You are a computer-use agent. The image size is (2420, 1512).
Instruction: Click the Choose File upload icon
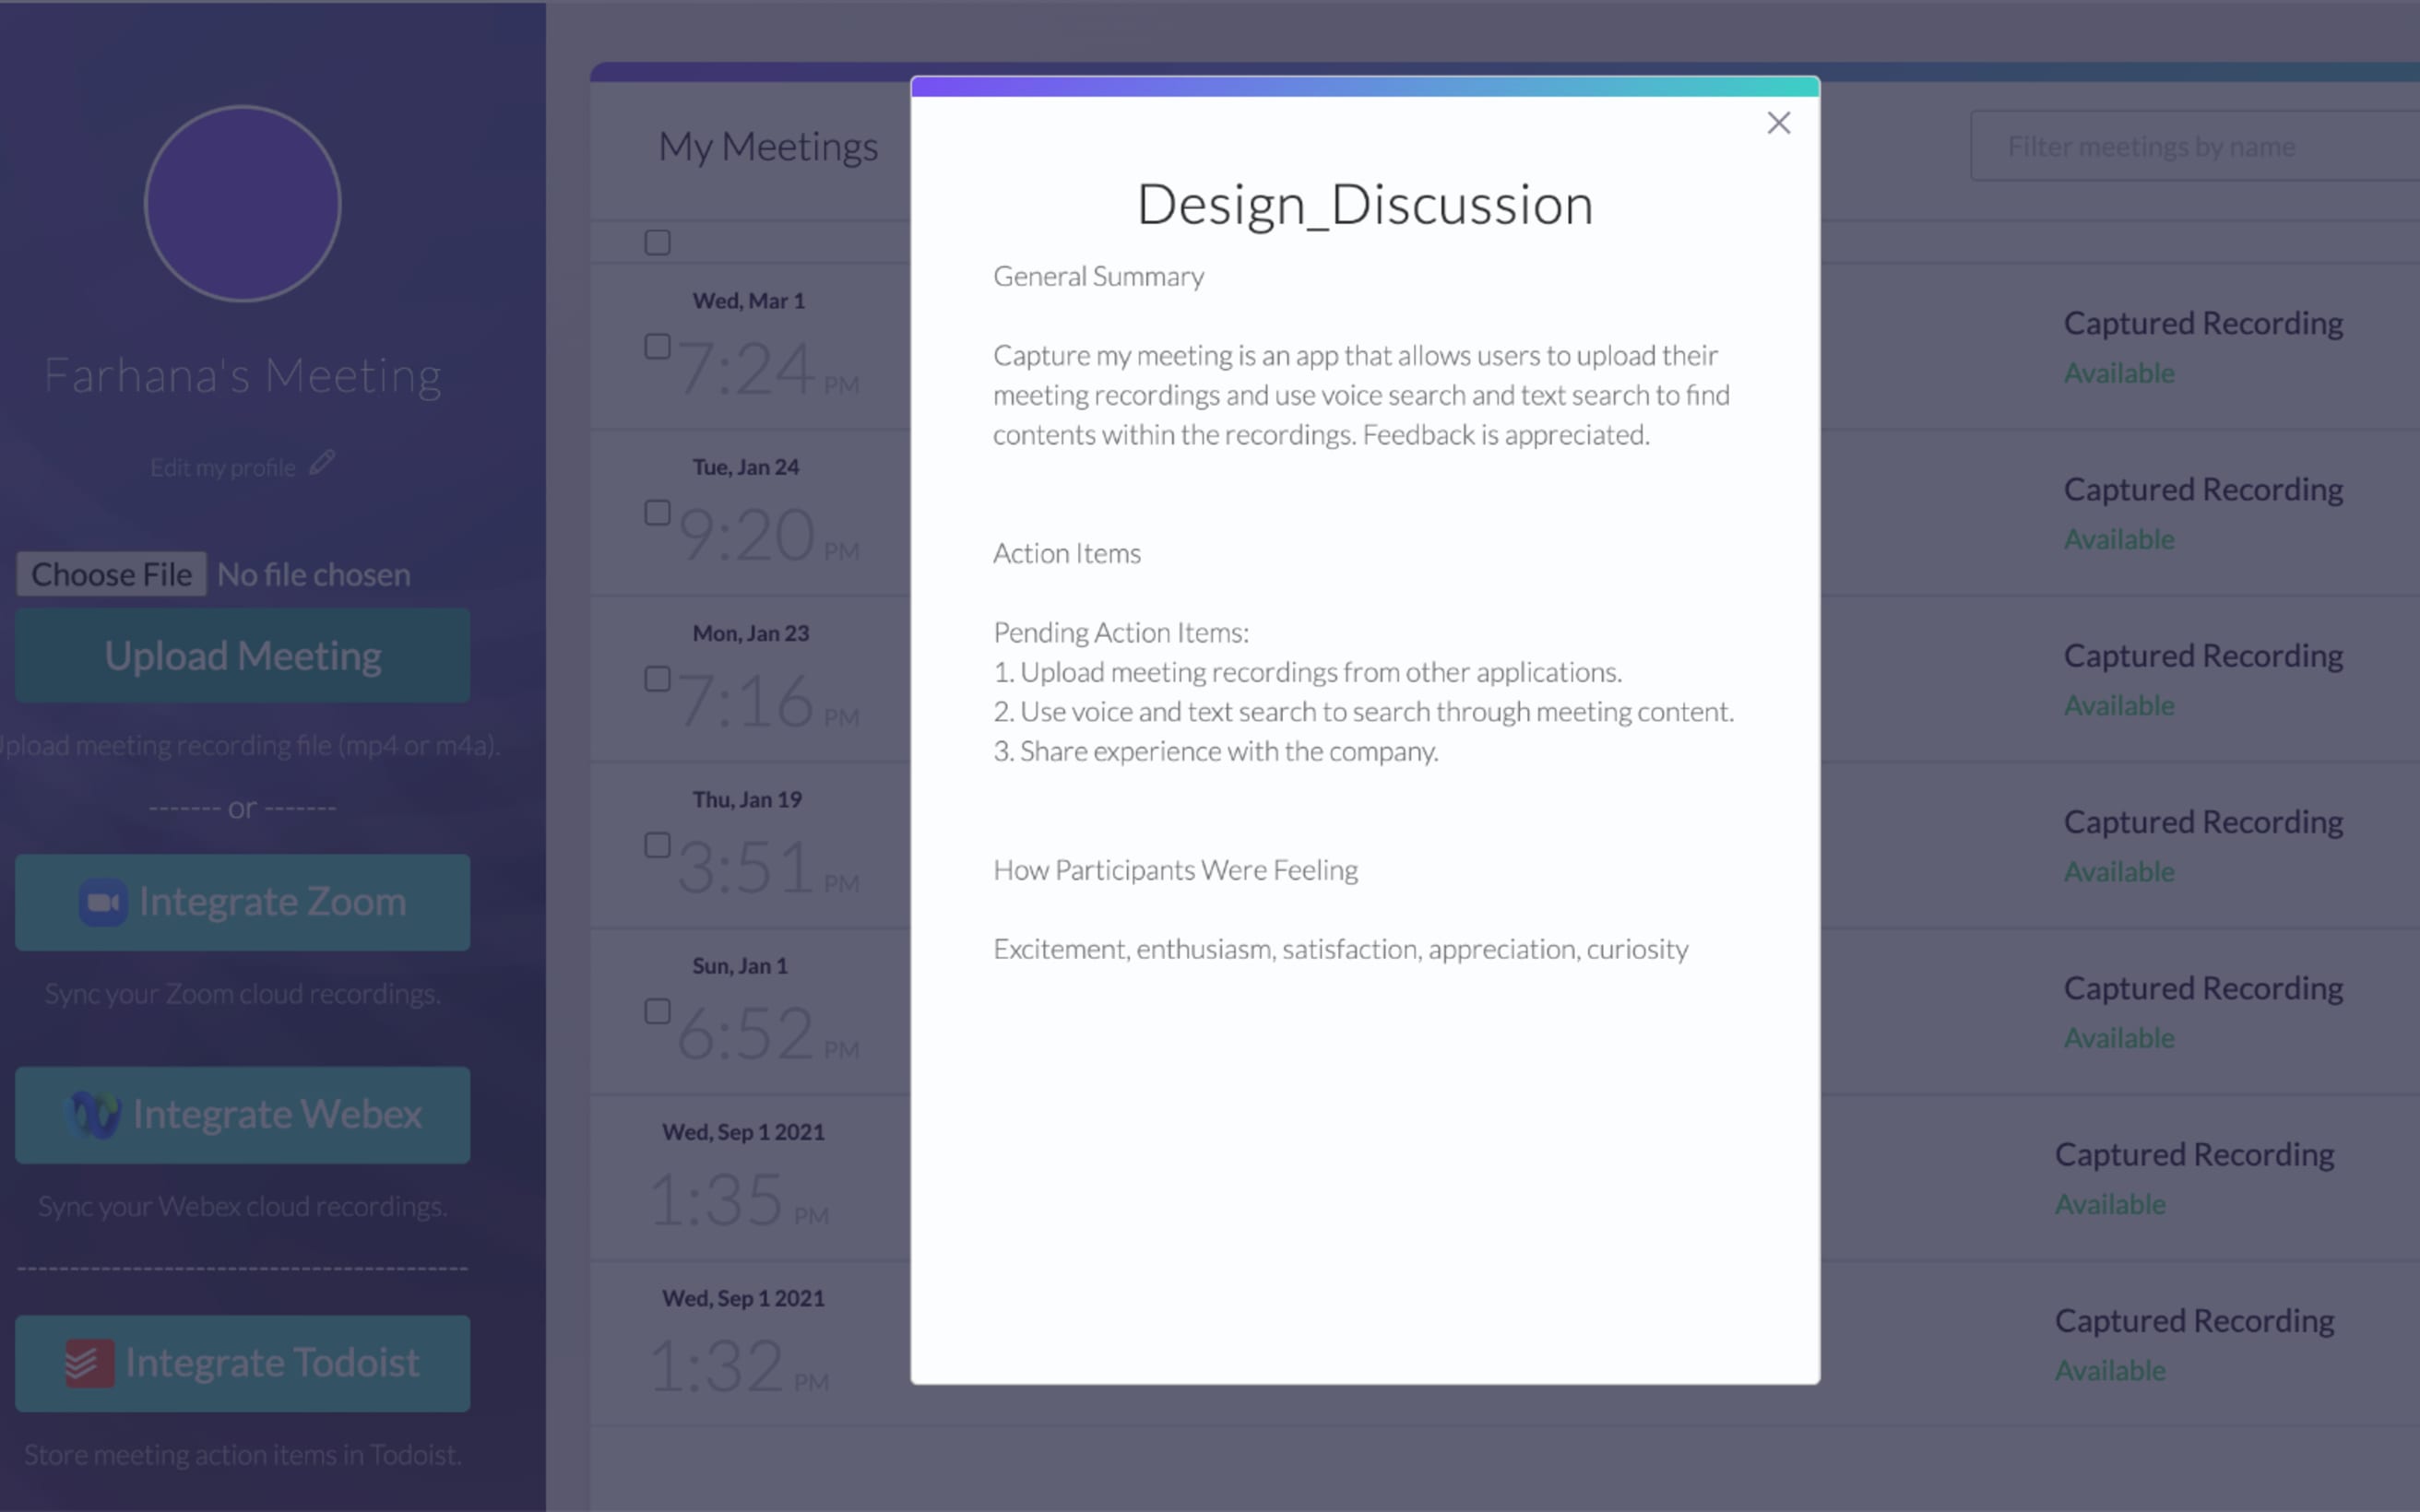click(110, 572)
